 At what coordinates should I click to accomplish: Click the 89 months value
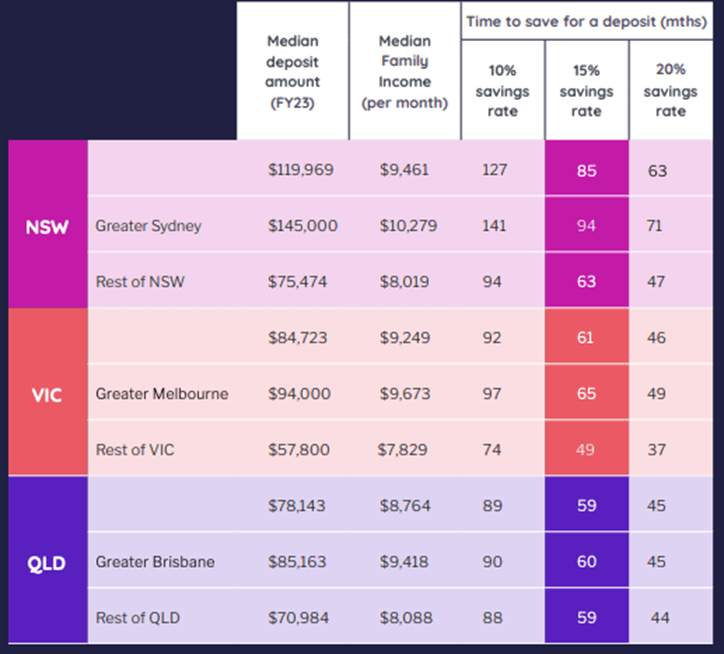tap(492, 505)
